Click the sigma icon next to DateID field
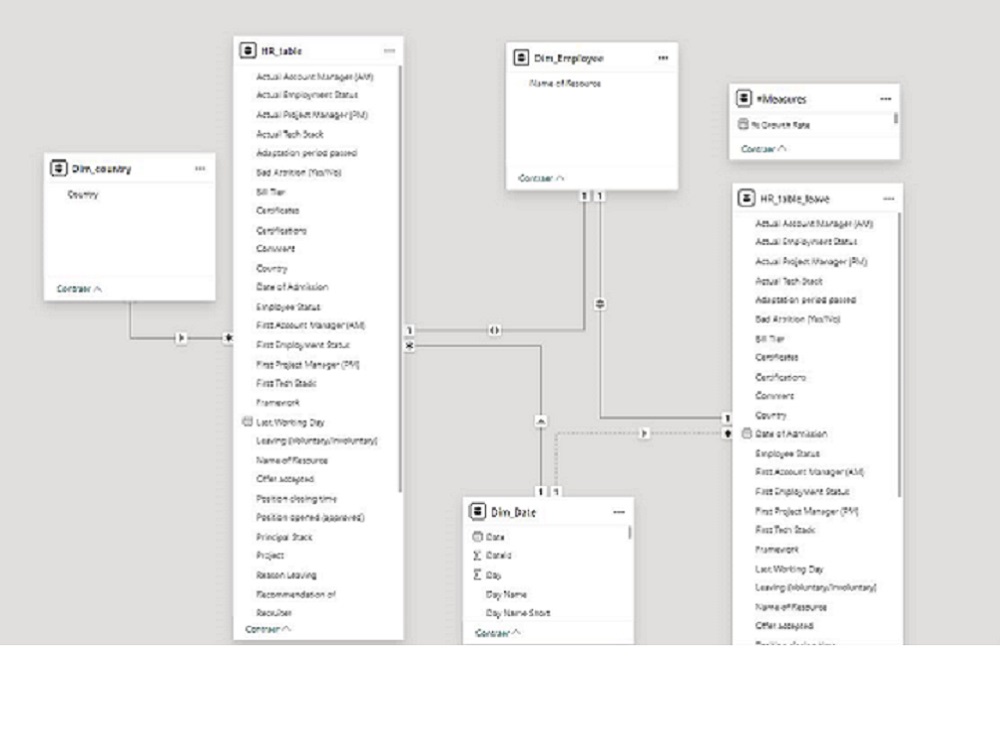This screenshot has height=750, width=1000. [x=478, y=554]
